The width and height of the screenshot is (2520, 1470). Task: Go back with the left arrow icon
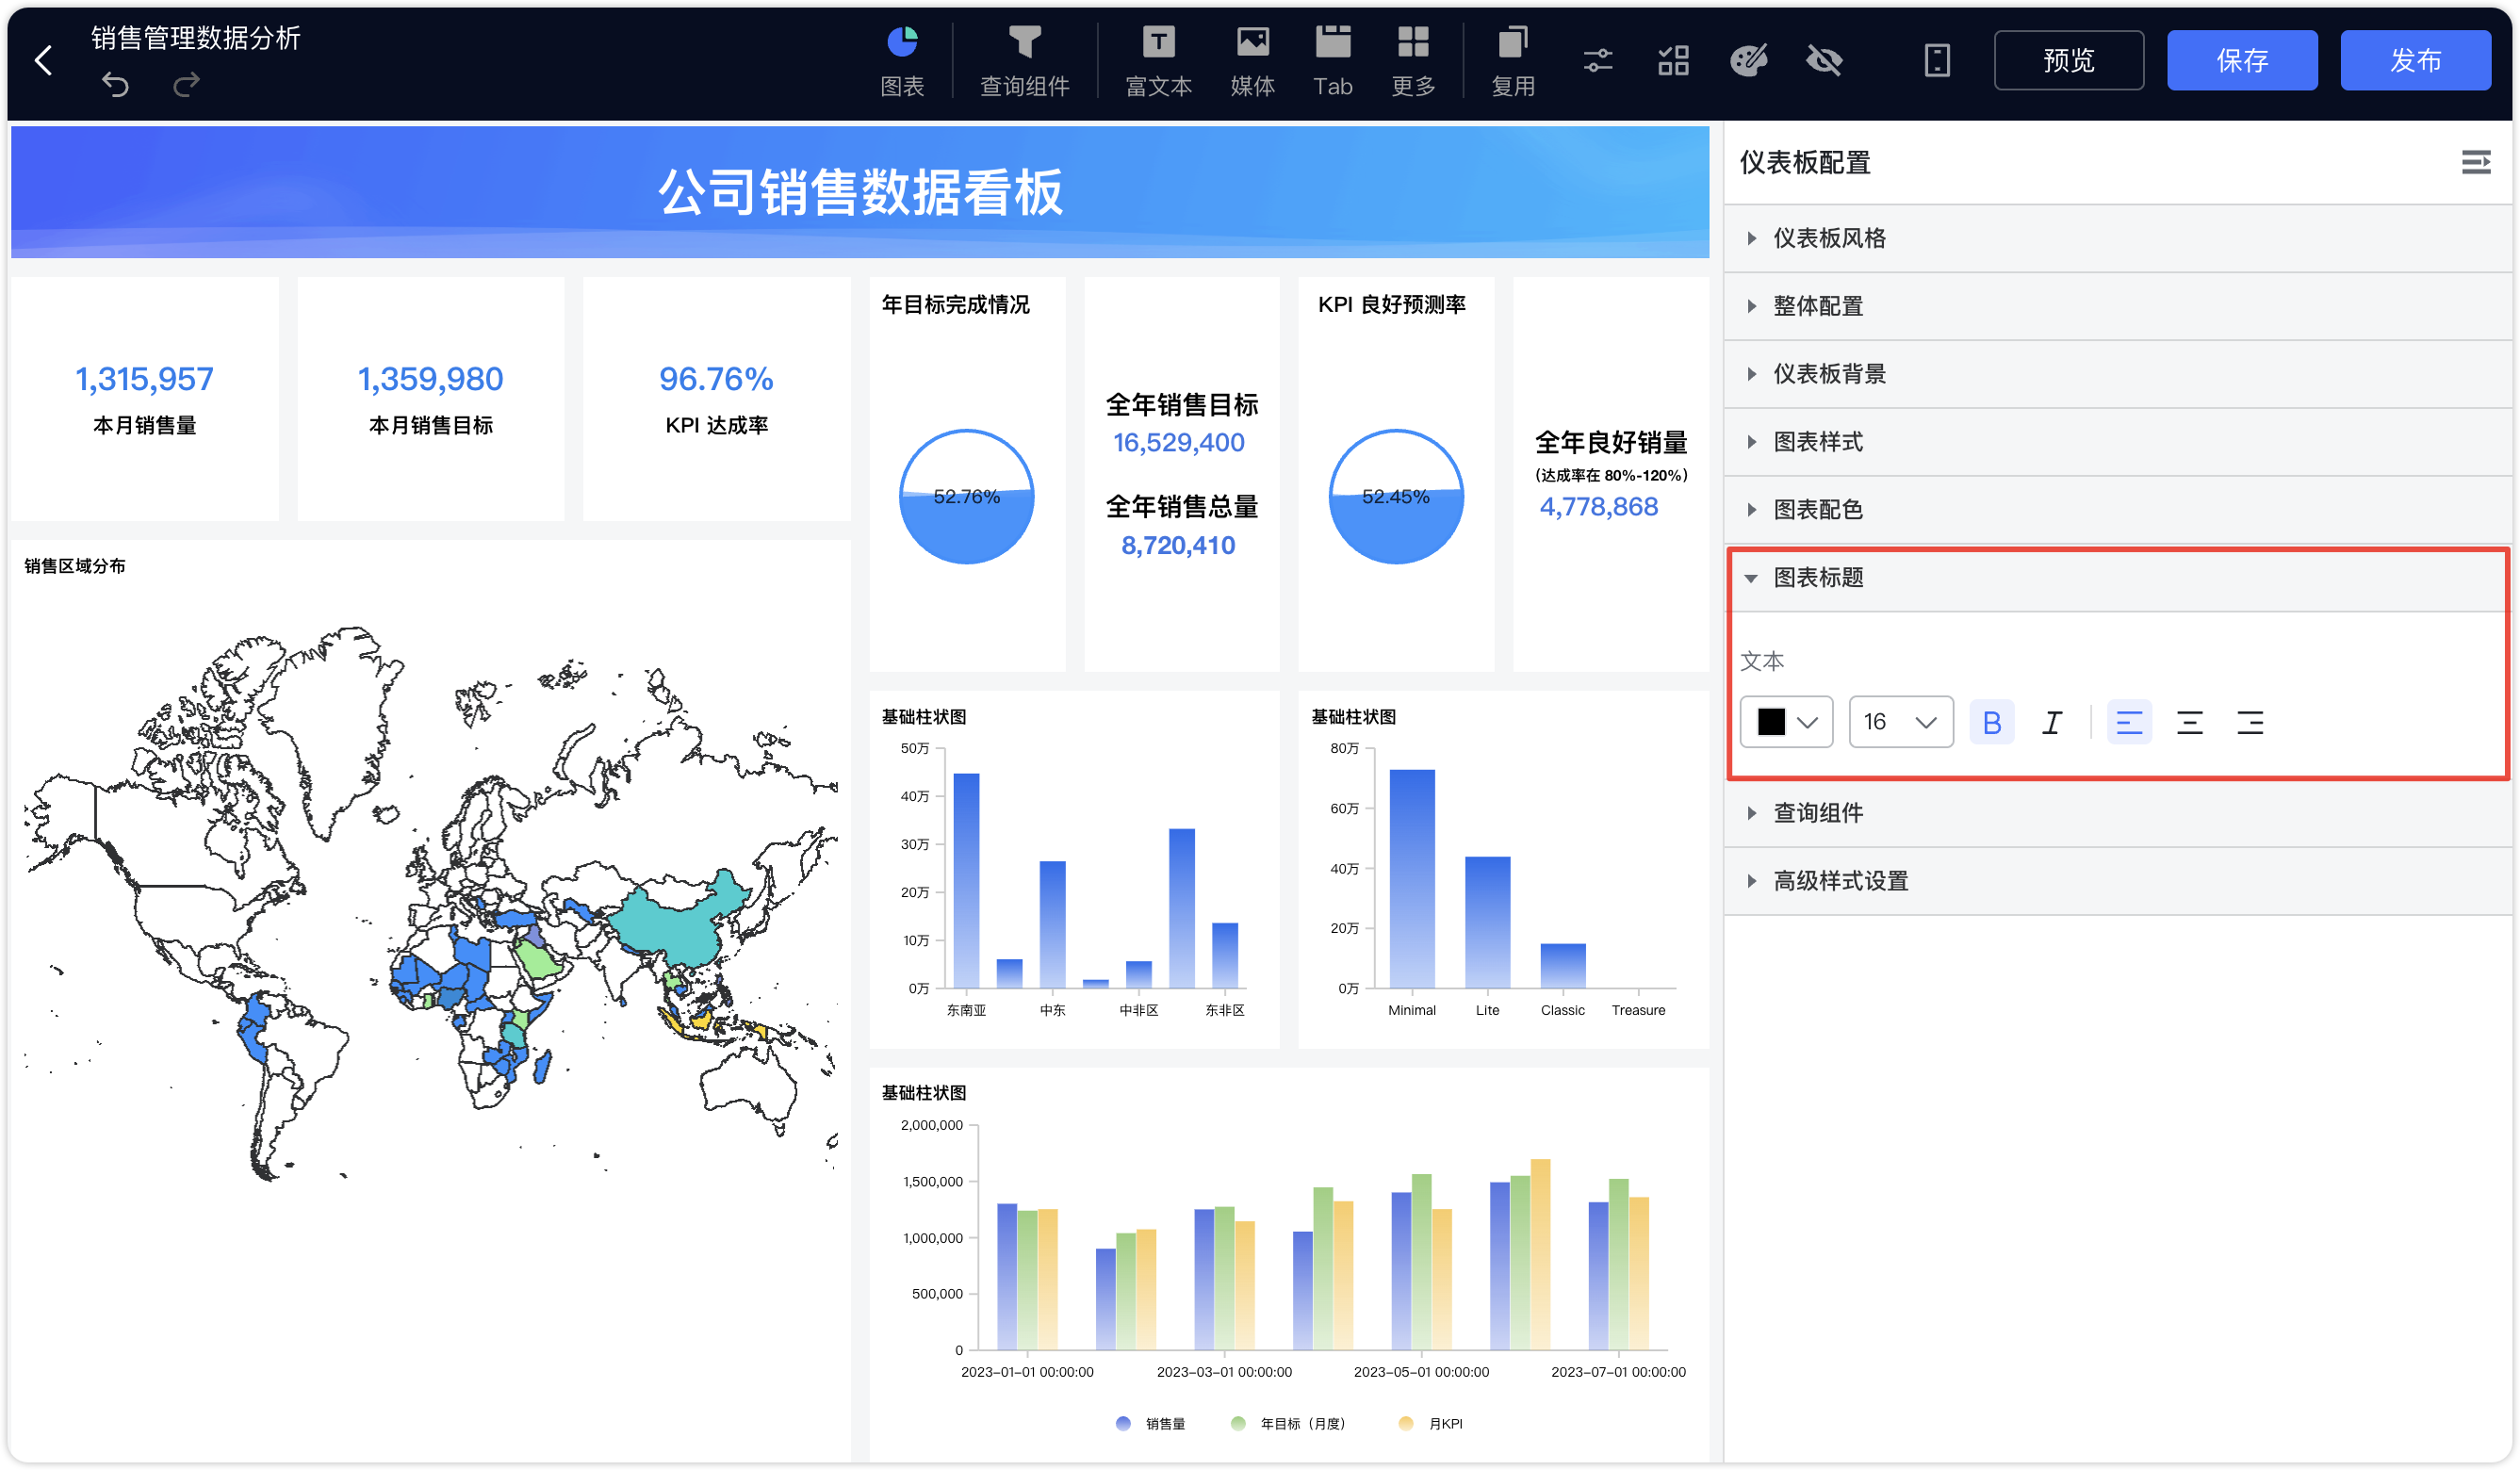(x=43, y=61)
